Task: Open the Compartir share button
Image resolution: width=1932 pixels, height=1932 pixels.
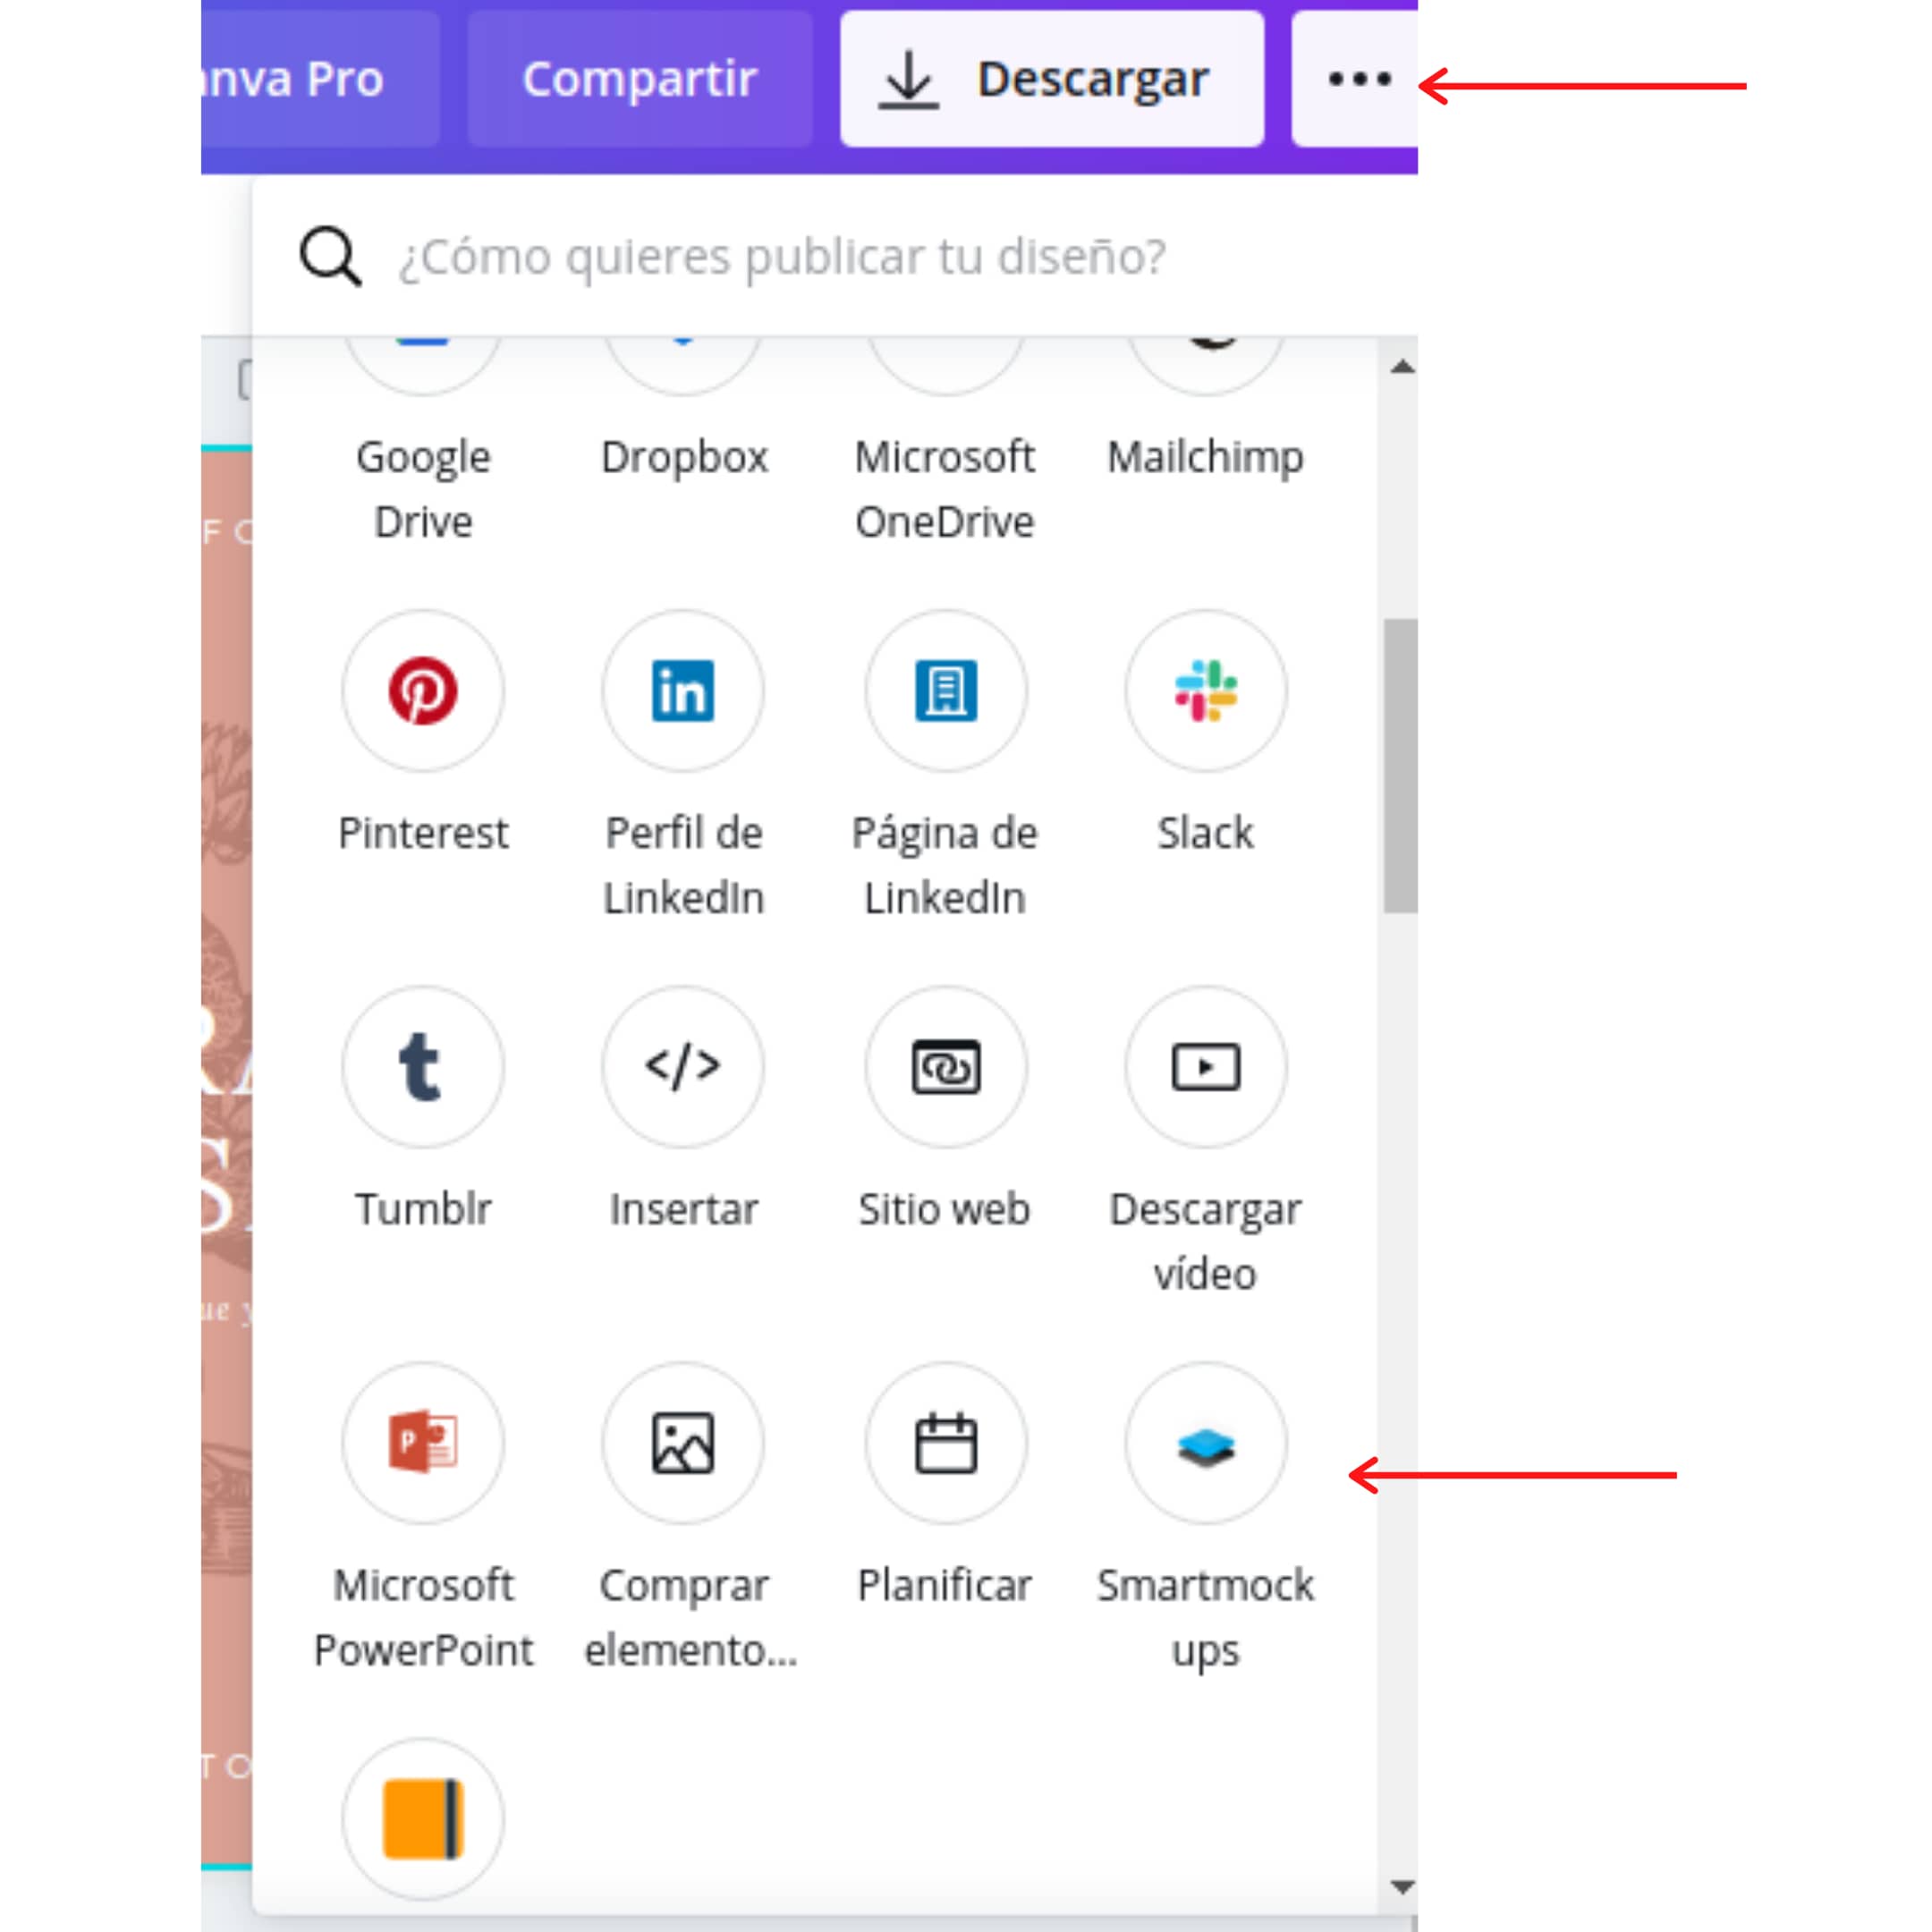Action: coord(640,79)
